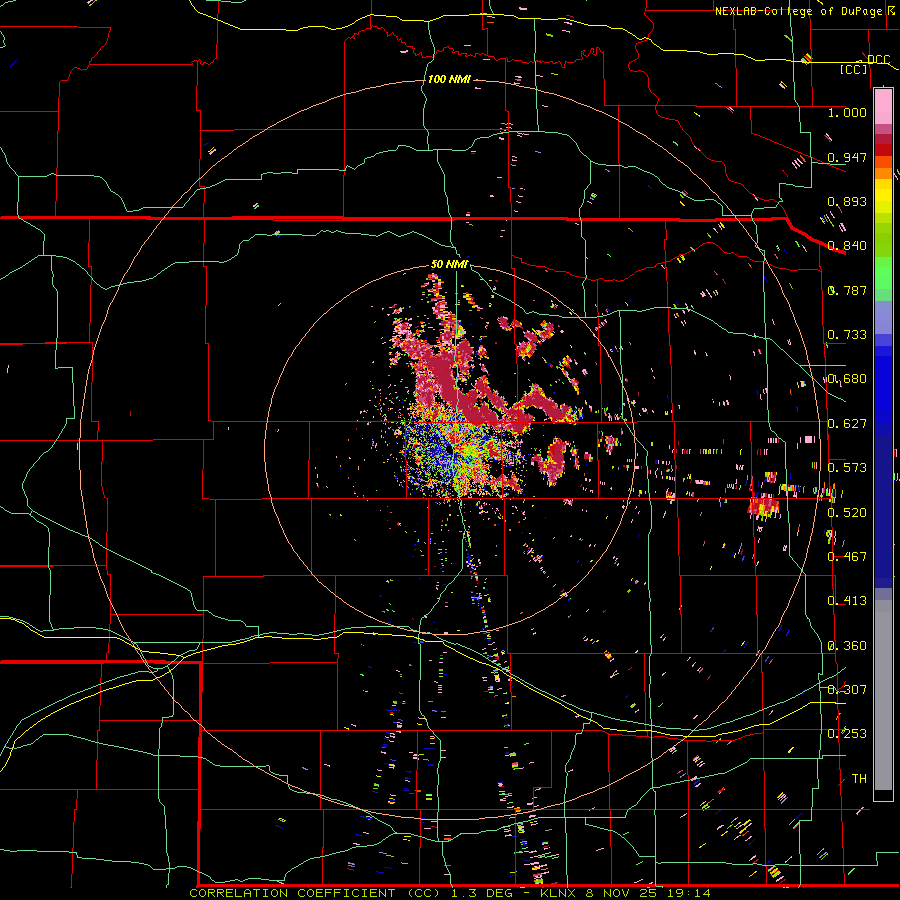The width and height of the screenshot is (900, 900).
Task: Select the 0.467 value on the color scale
Action: tap(847, 557)
